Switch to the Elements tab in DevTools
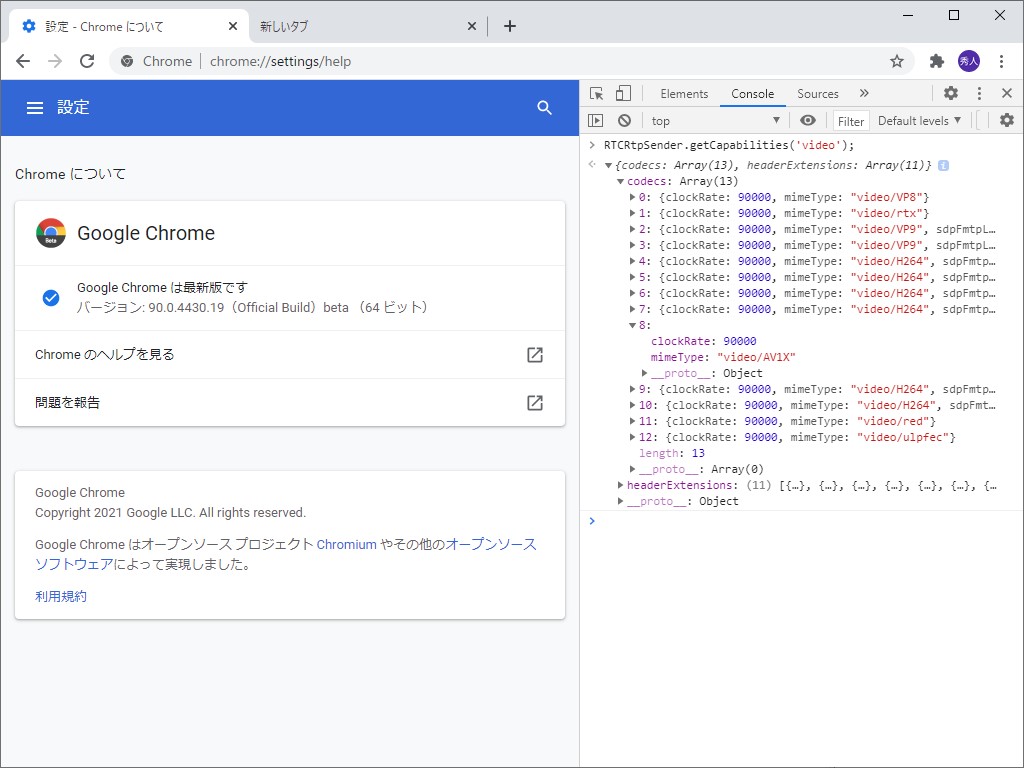The height and width of the screenshot is (768, 1024). [x=683, y=93]
